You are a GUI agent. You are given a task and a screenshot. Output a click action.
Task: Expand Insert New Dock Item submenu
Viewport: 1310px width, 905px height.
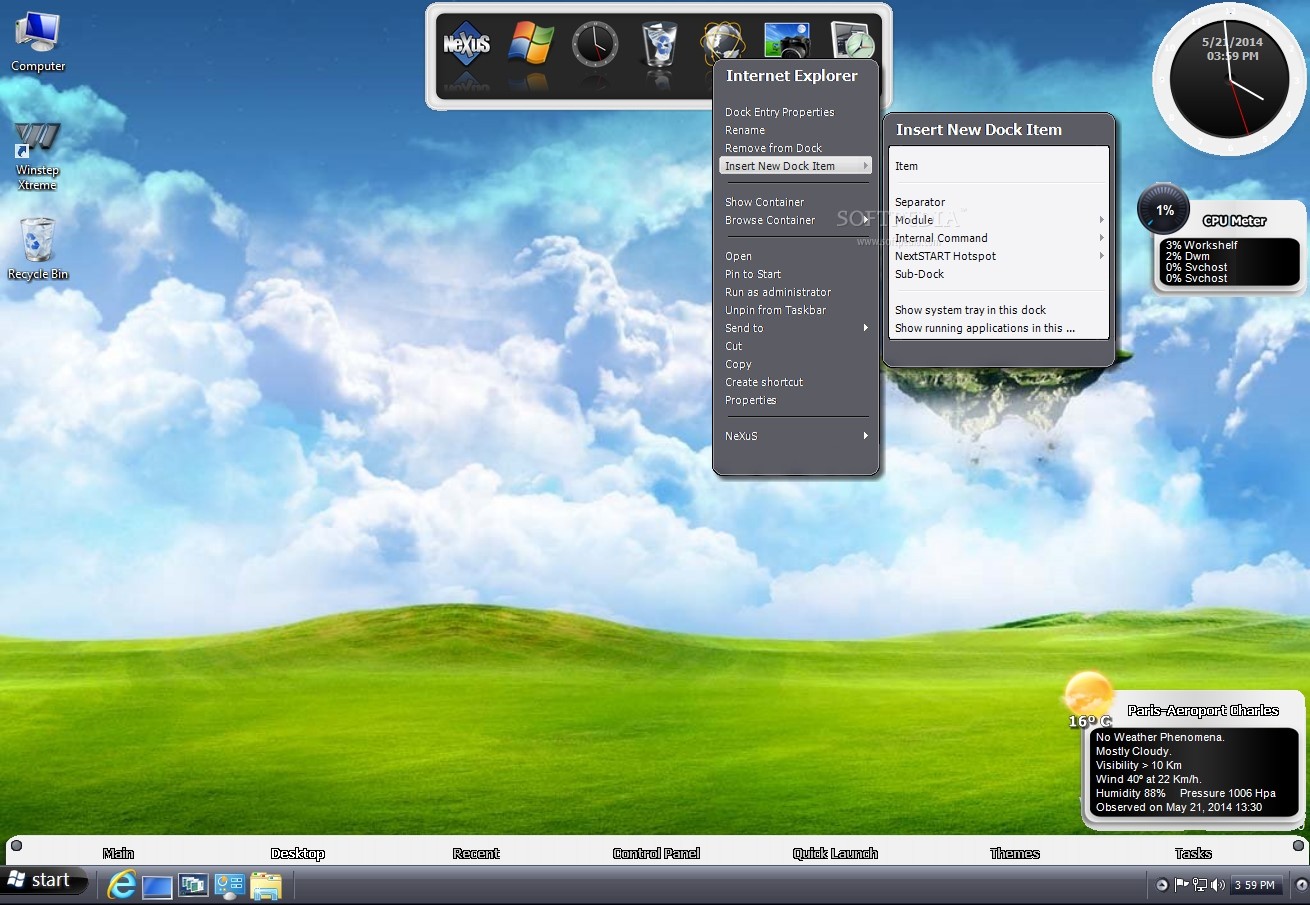(x=795, y=166)
